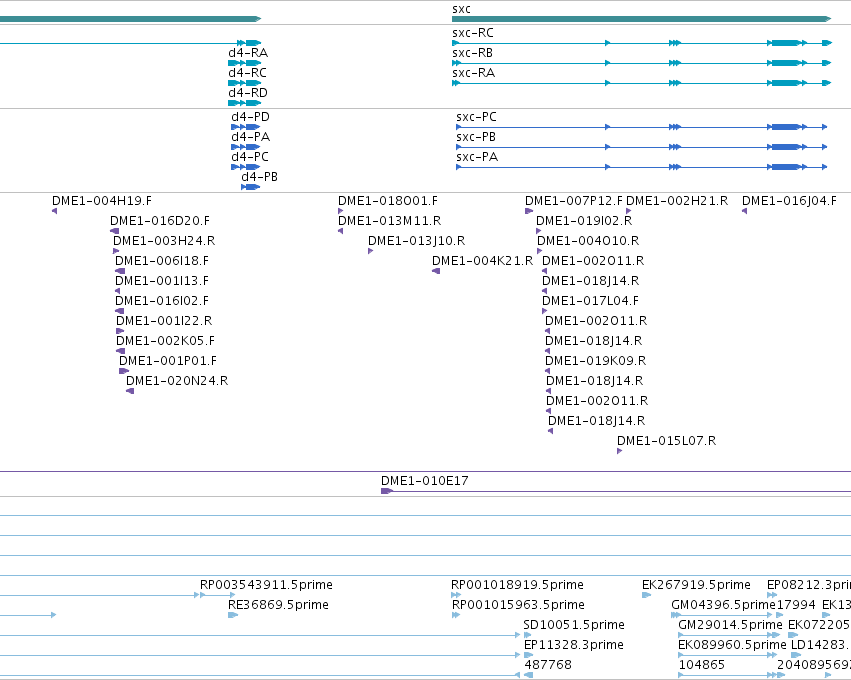Click the d4-PA protein feature
851x680 pixels.
(245, 147)
